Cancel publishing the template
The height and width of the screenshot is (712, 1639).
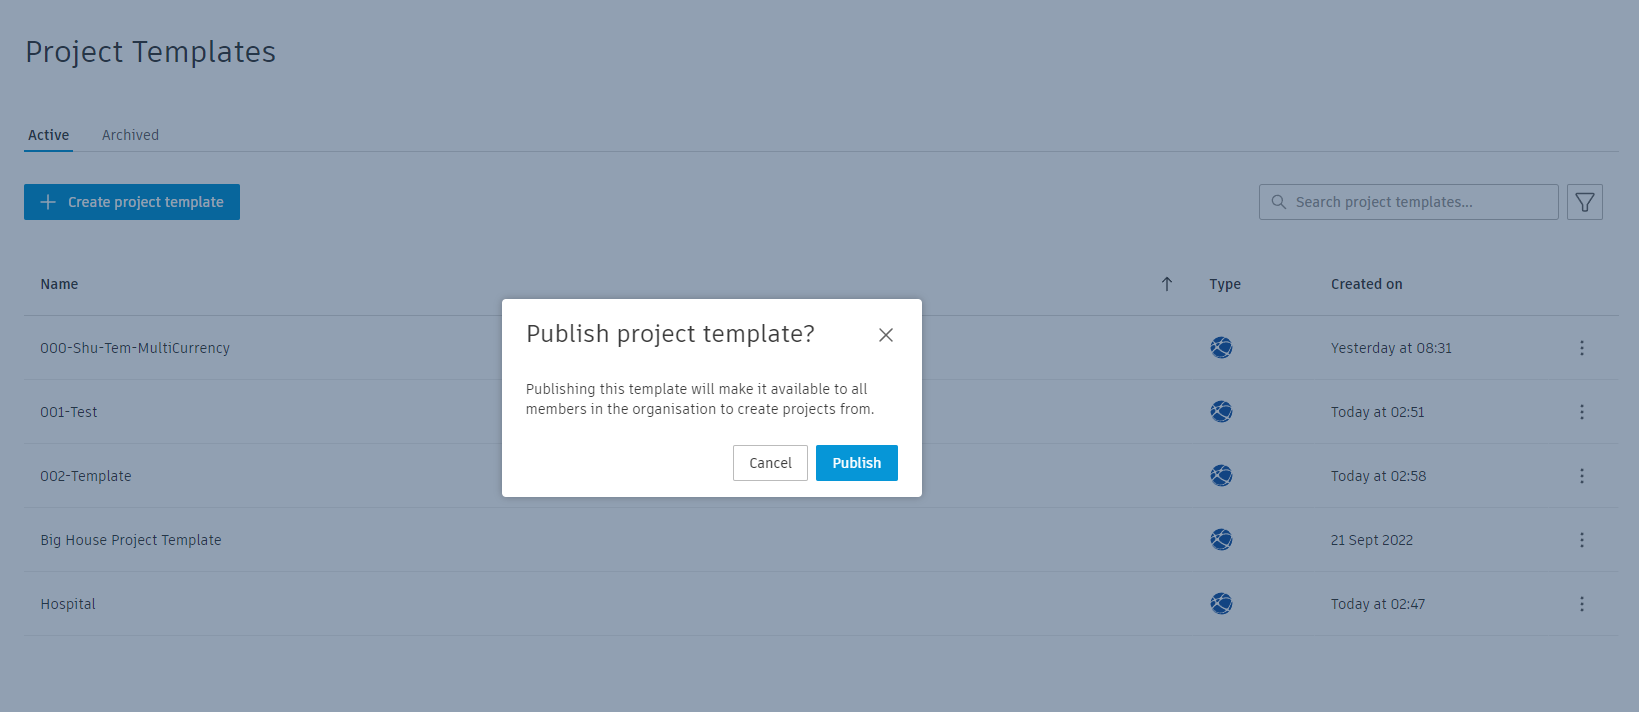[x=770, y=463]
